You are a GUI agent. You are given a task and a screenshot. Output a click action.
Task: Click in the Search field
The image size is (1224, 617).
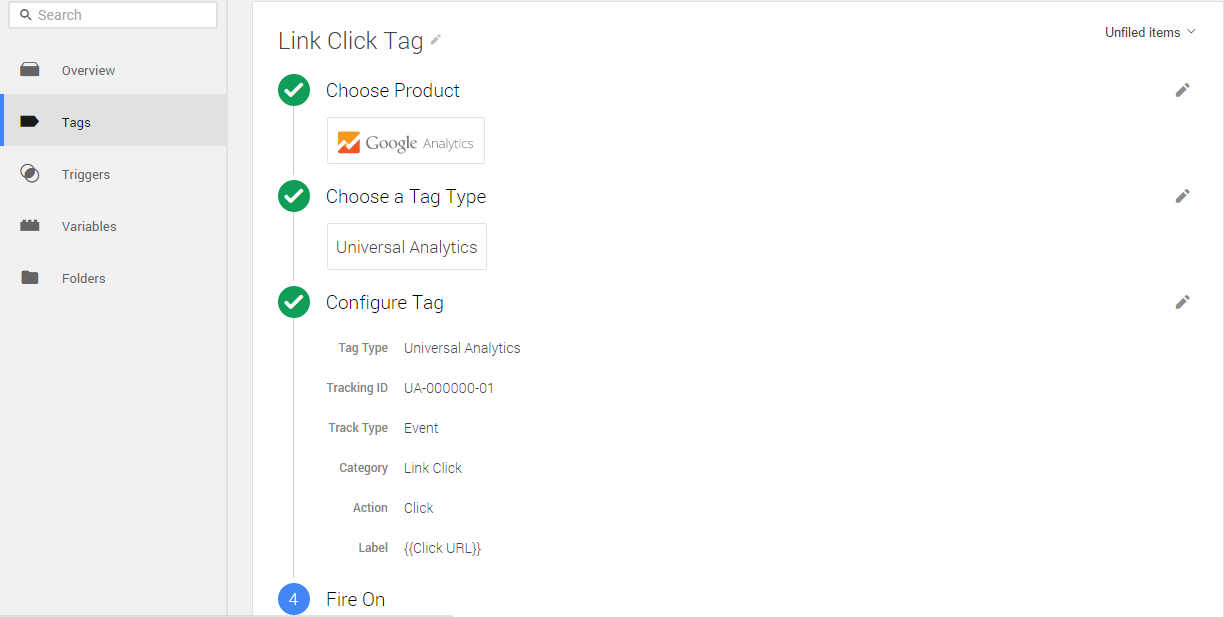click(x=120, y=15)
